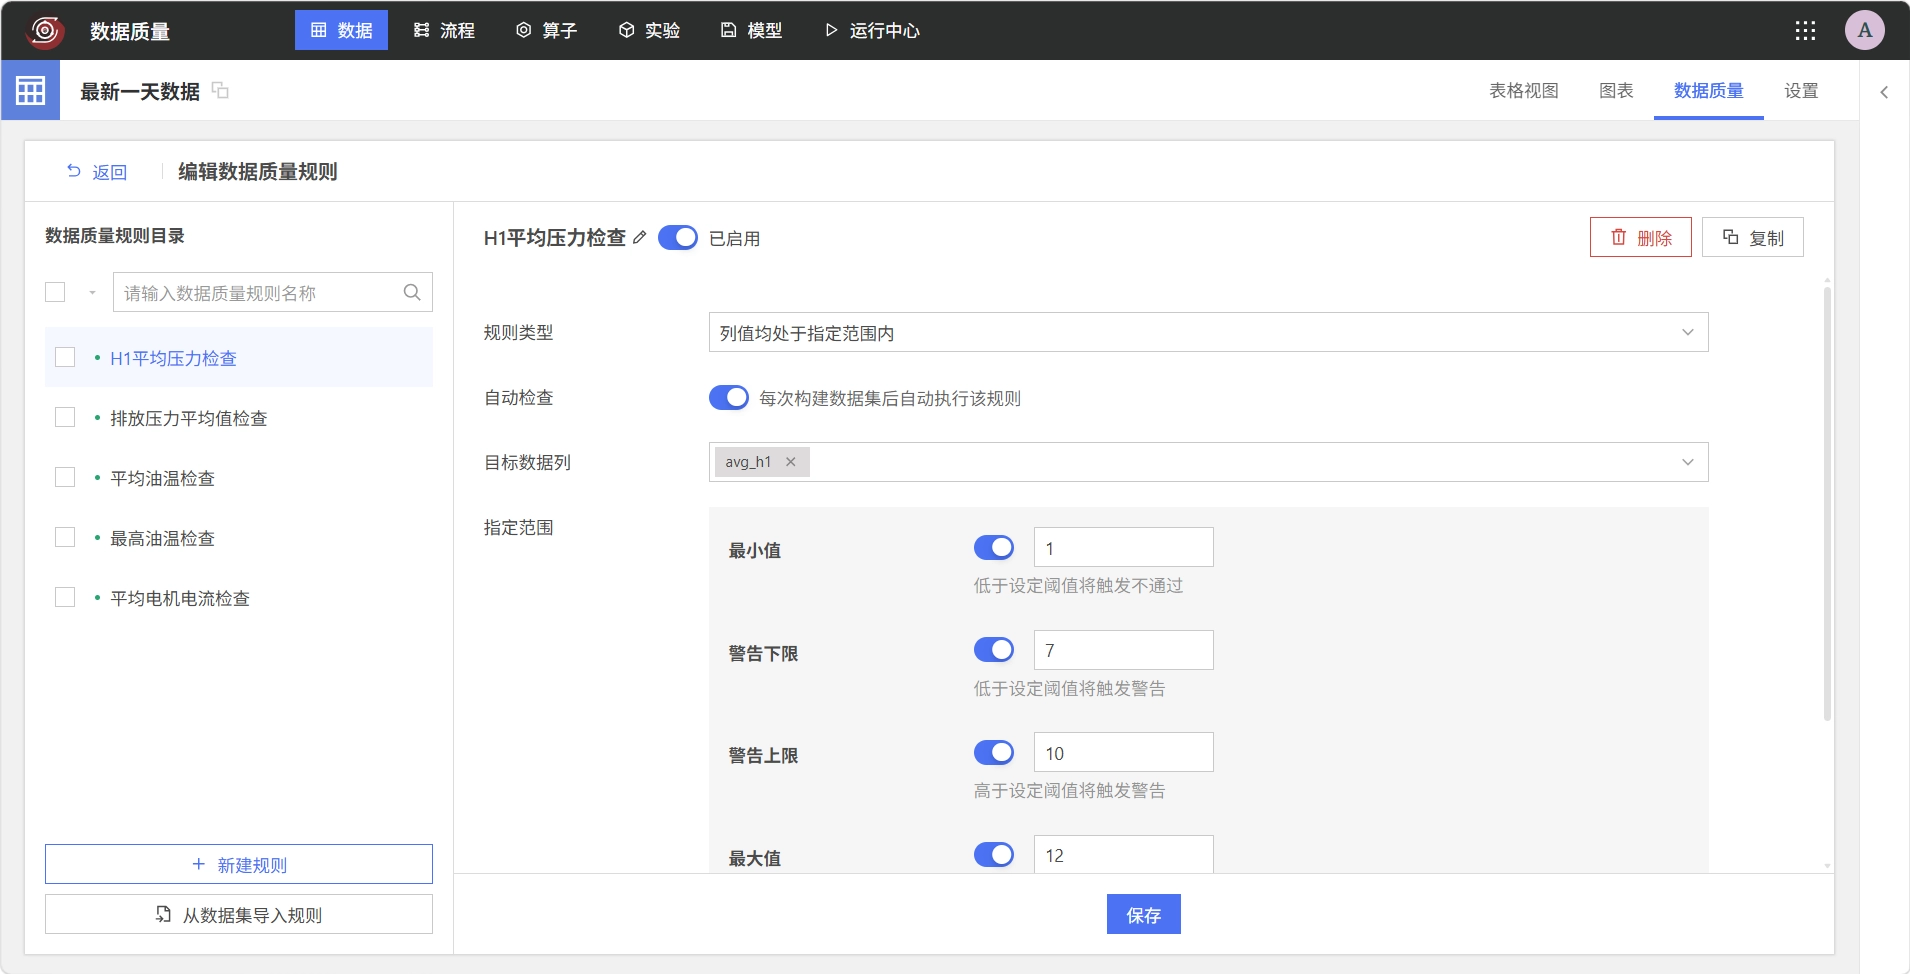Click the 保存 button
This screenshot has width=1910, height=974.
[1144, 914]
